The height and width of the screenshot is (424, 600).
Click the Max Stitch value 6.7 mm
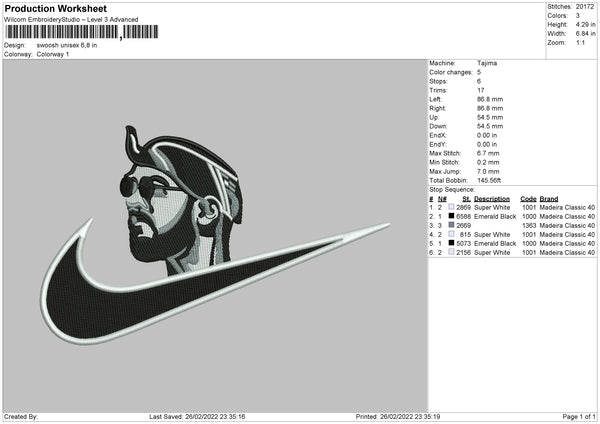tap(488, 153)
